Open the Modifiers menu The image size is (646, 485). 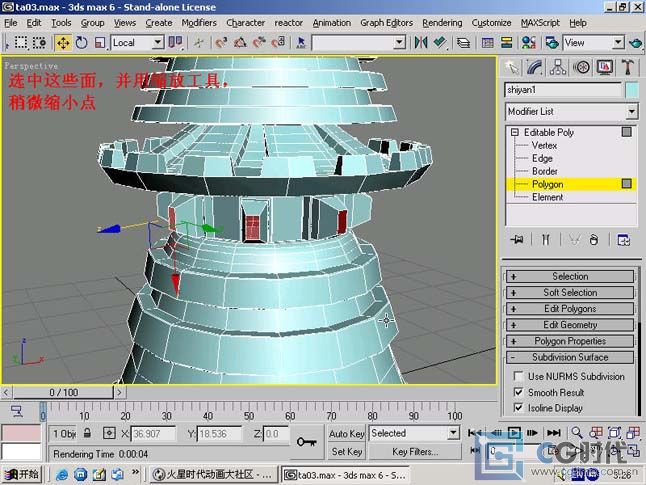point(199,23)
